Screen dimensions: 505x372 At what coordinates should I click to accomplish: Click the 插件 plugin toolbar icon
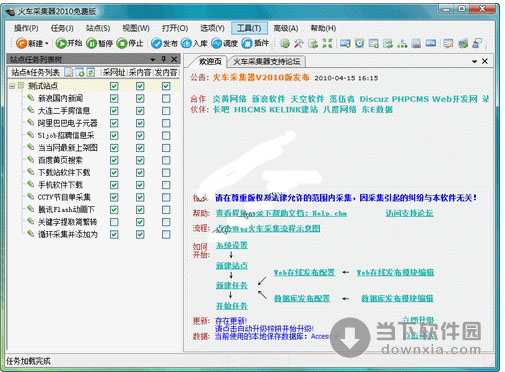tap(247, 43)
